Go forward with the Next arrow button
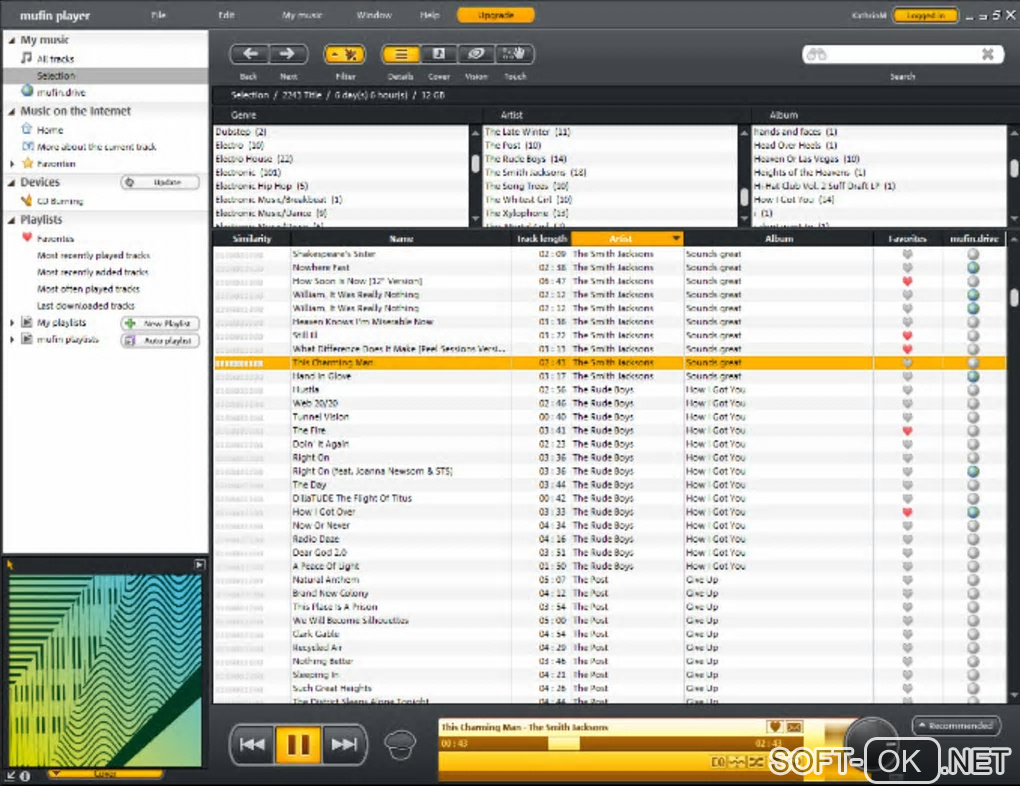 [288, 54]
